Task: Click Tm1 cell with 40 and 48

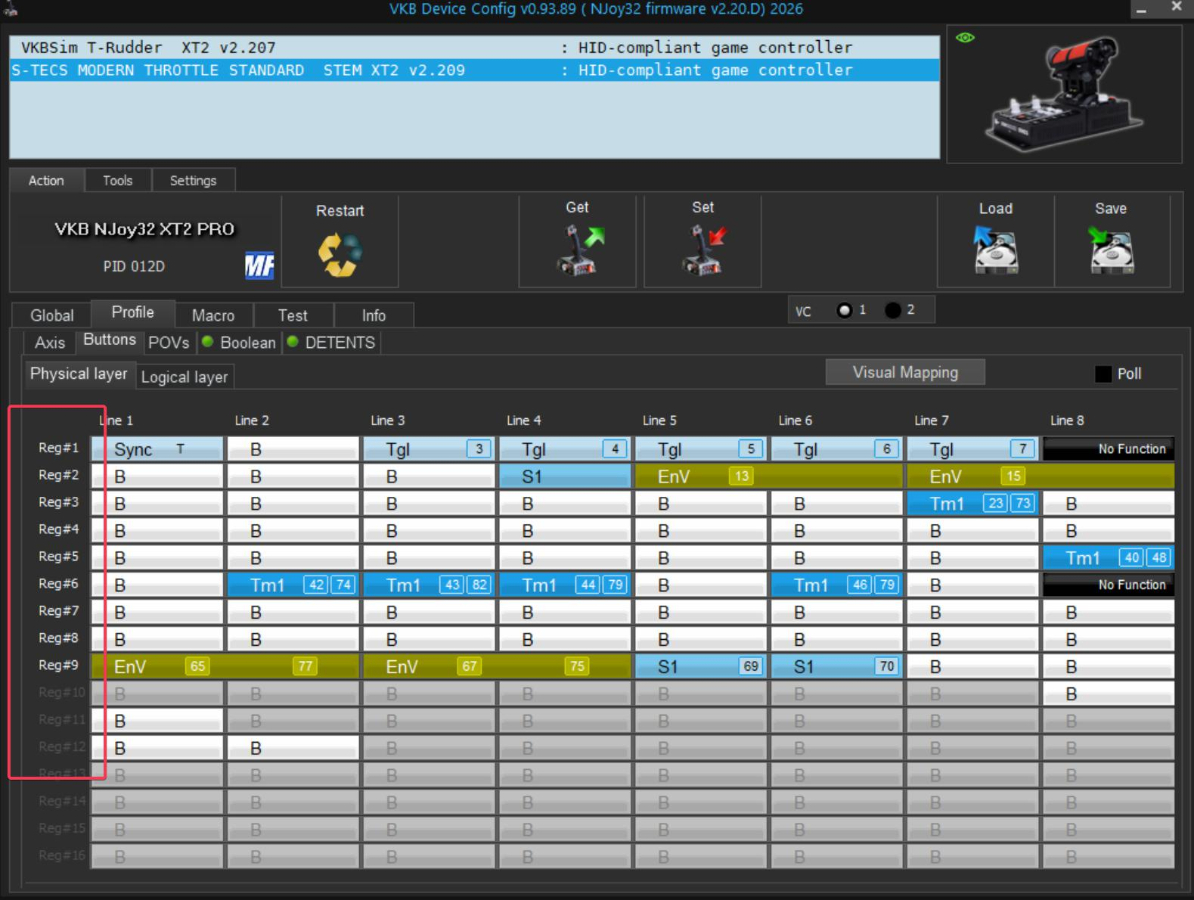Action: pyautogui.click(x=1109, y=558)
